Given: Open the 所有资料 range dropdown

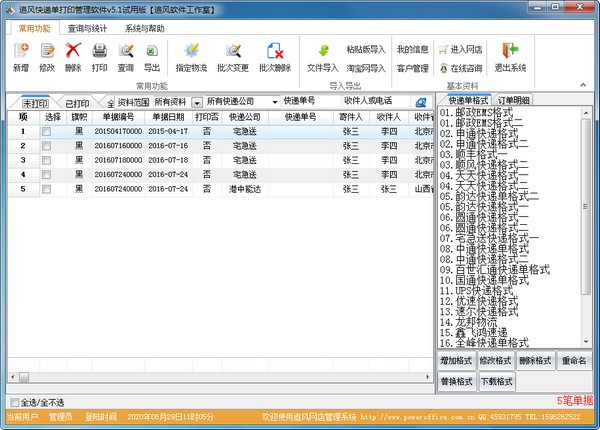Looking at the screenshot, I should pos(197,102).
